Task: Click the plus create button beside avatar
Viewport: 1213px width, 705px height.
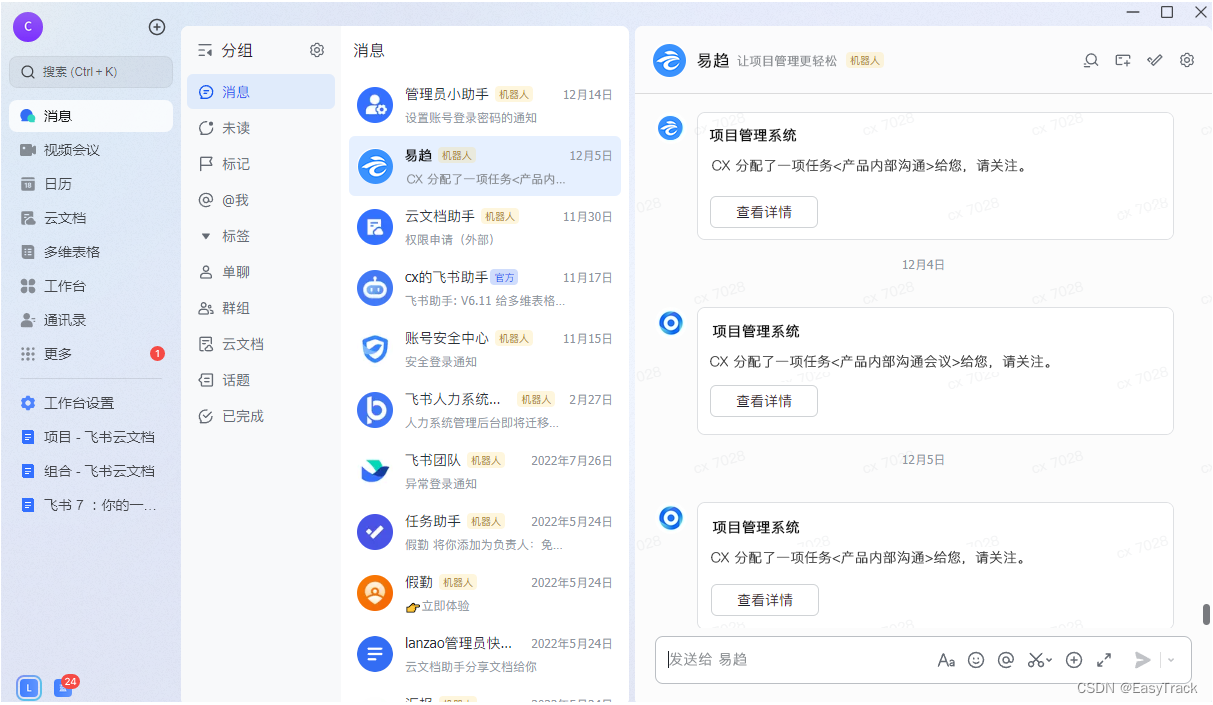Action: coord(157,27)
